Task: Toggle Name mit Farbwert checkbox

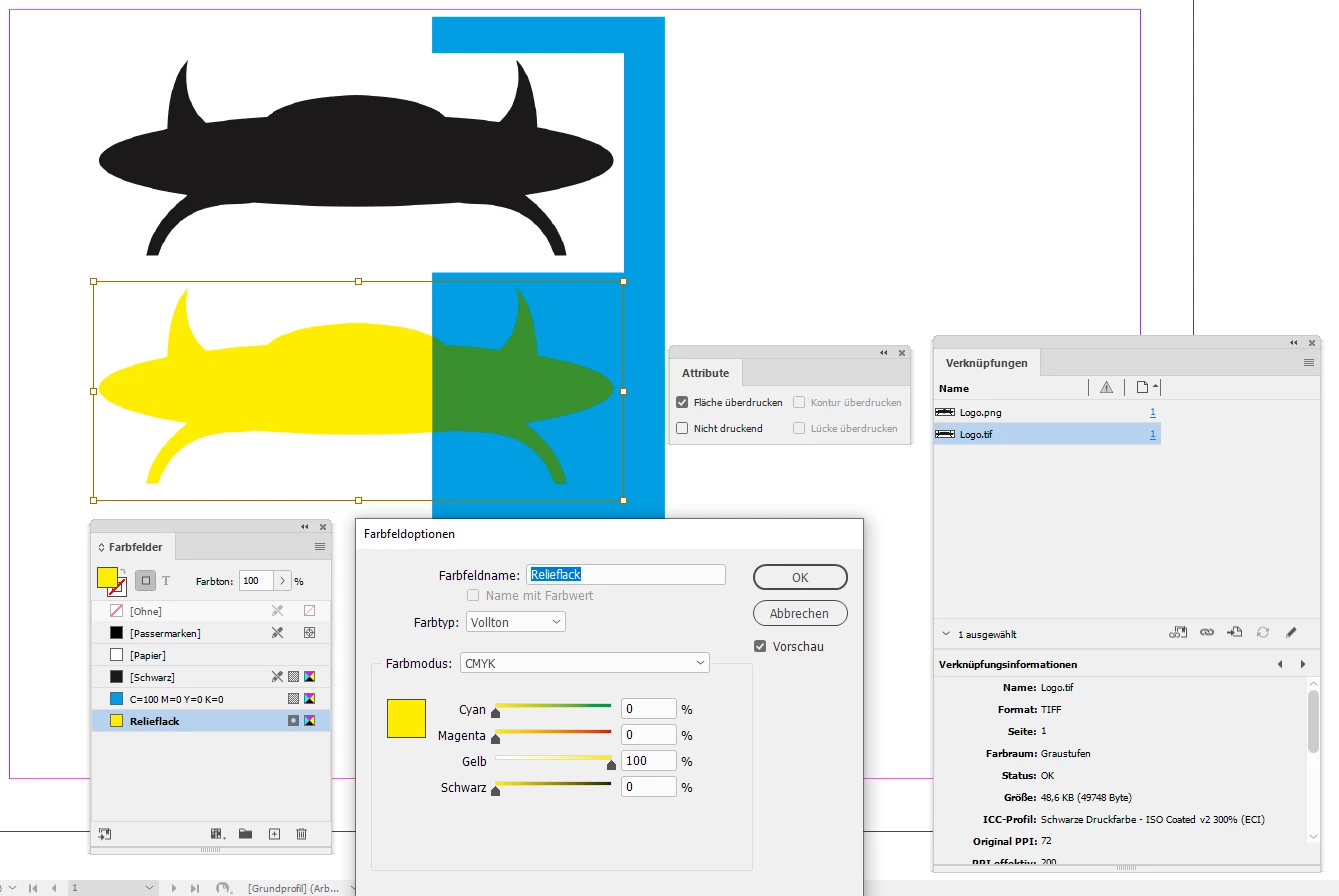Action: pyautogui.click(x=474, y=595)
